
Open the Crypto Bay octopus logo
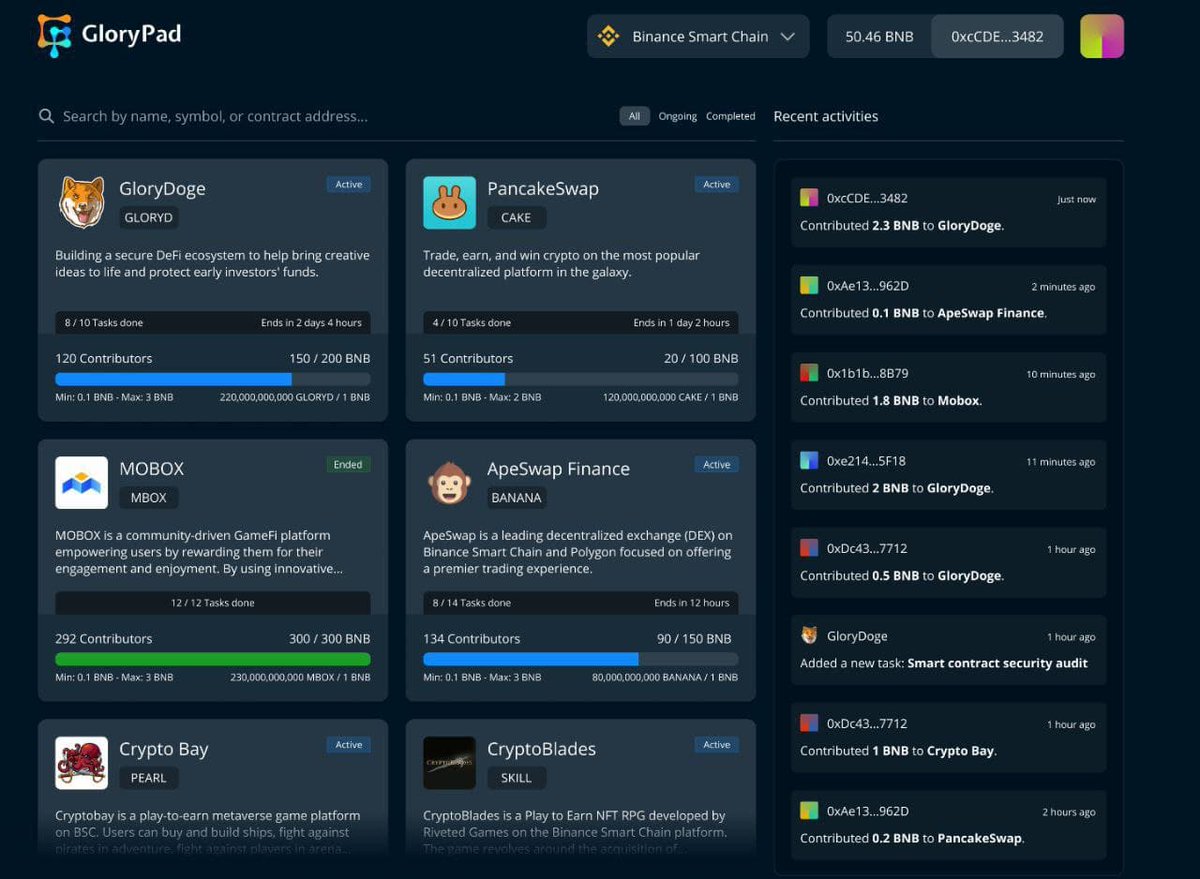[81, 763]
